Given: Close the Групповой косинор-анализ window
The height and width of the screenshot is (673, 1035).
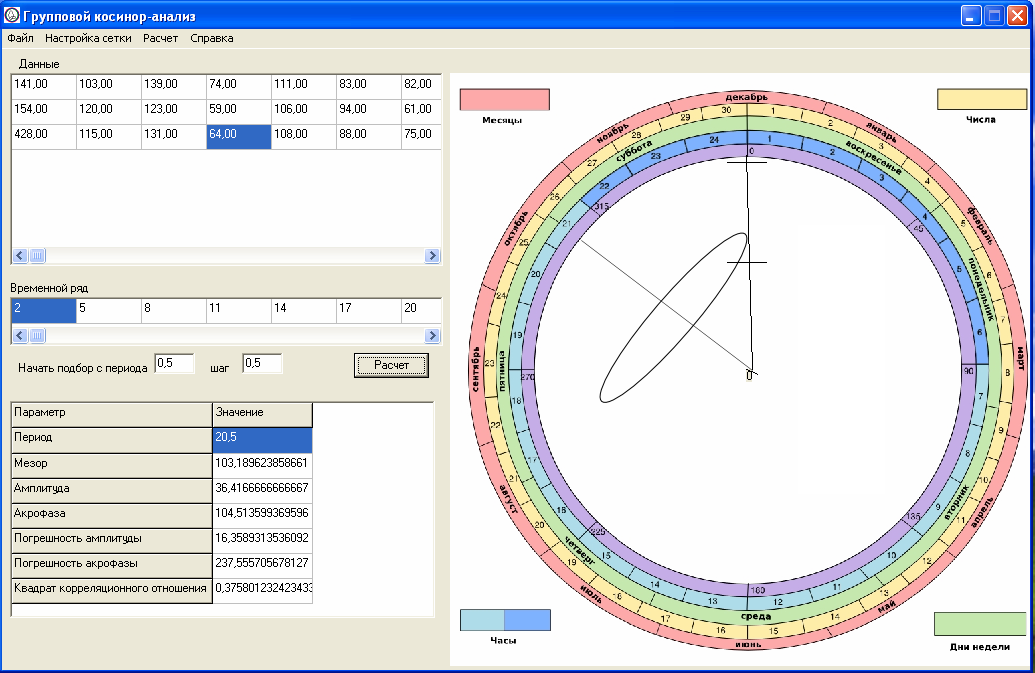Looking at the screenshot, I should (x=1017, y=15).
